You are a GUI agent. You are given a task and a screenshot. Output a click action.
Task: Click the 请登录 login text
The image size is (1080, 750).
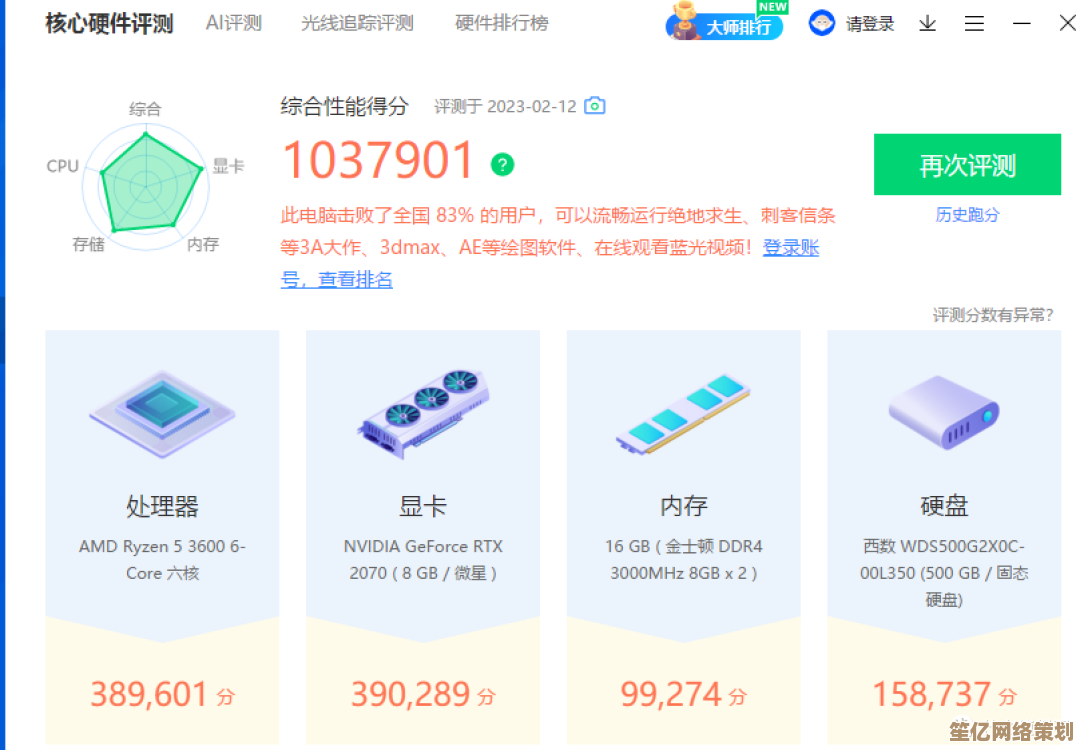870,24
